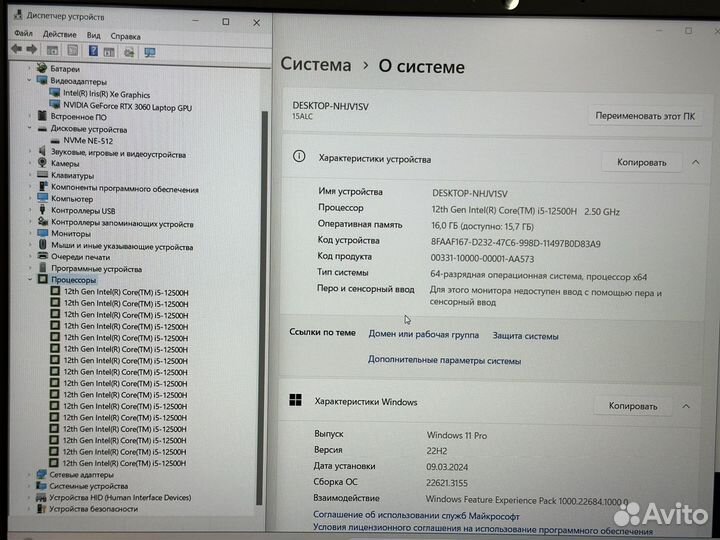Expand the Сетевые адаптеры category arrow
This screenshot has width=720, height=540.
(30, 474)
